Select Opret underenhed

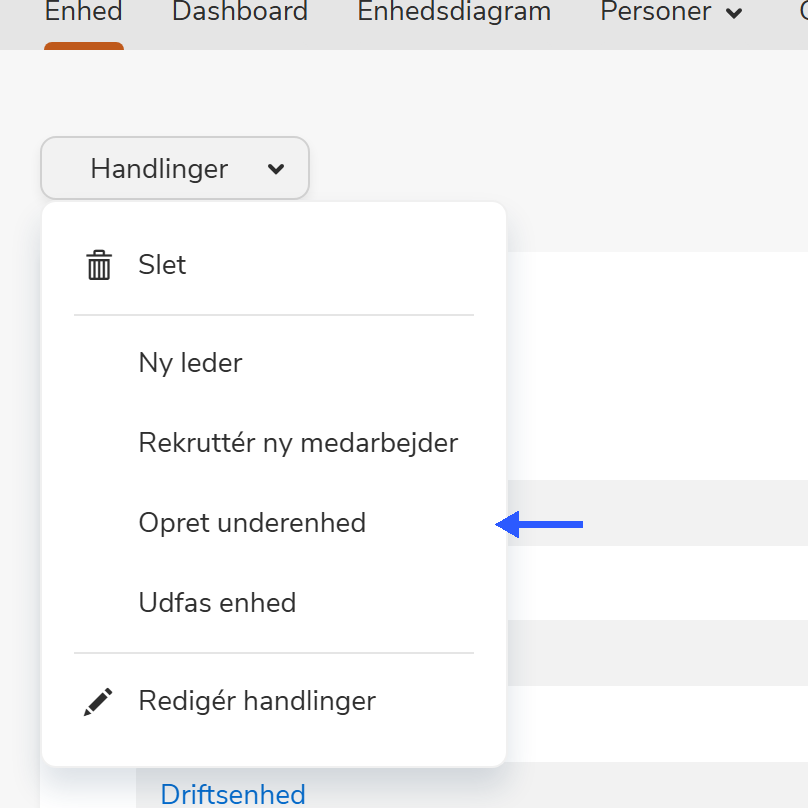(252, 523)
